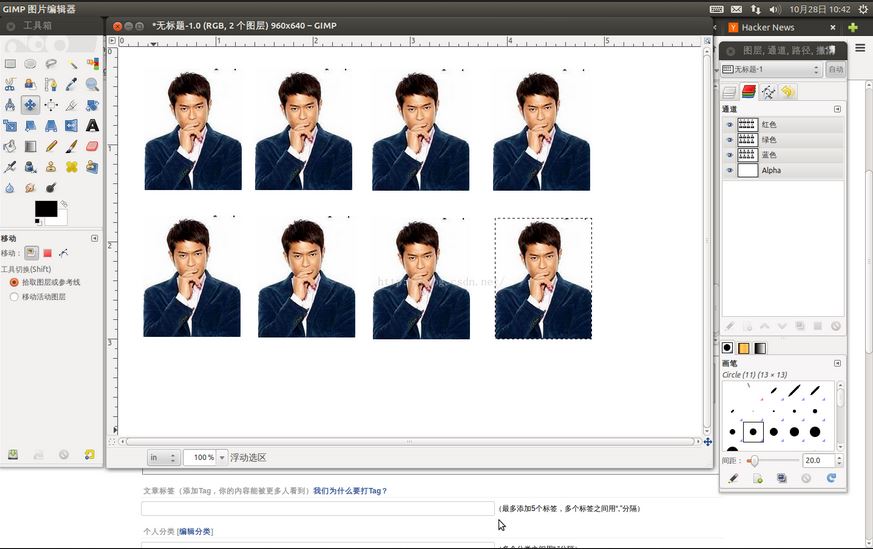Image resolution: width=873 pixels, height=549 pixels.
Task: Switch to the Channels tab
Action: 749,92
